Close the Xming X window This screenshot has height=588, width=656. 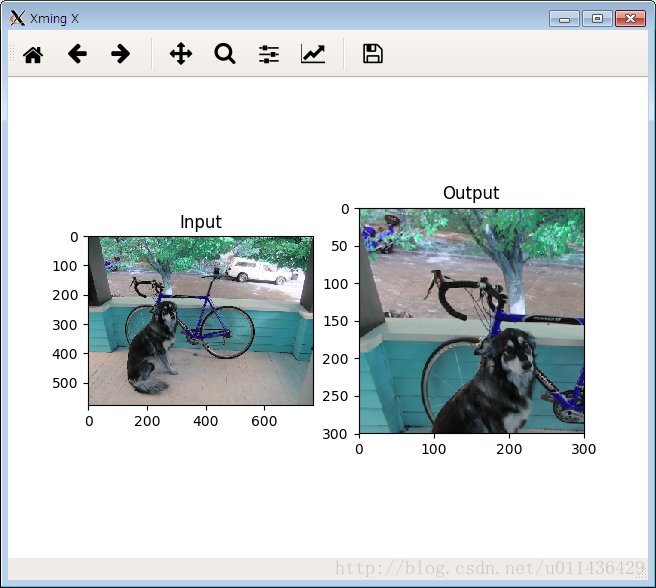(x=630, y=19)
